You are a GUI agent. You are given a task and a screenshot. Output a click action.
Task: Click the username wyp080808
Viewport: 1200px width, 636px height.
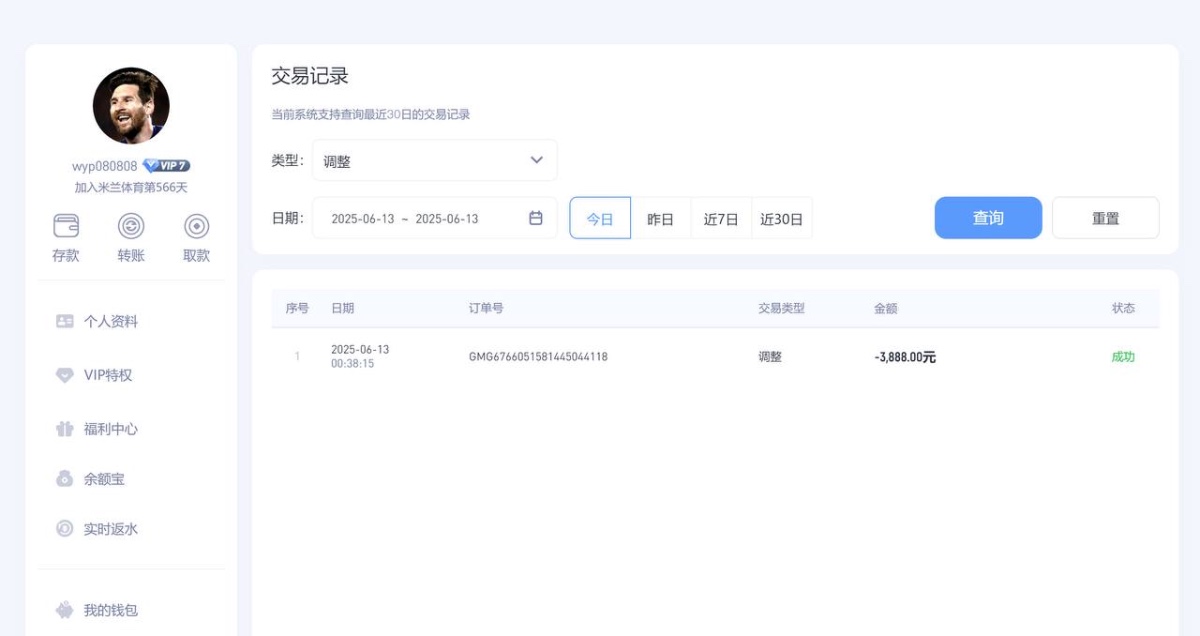pos(106,165)
